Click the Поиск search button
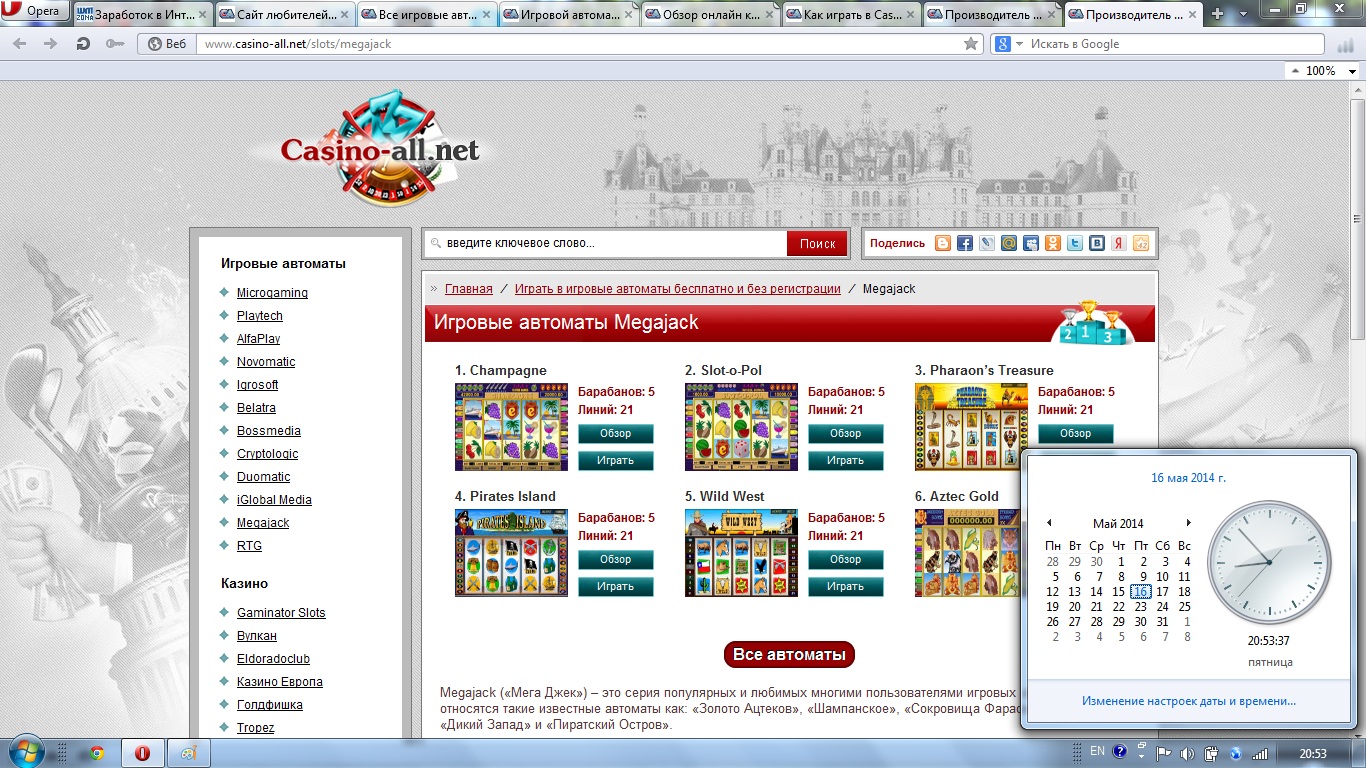Image resolution: width=1366 pixels, height=768 pixels. [817, 244]
